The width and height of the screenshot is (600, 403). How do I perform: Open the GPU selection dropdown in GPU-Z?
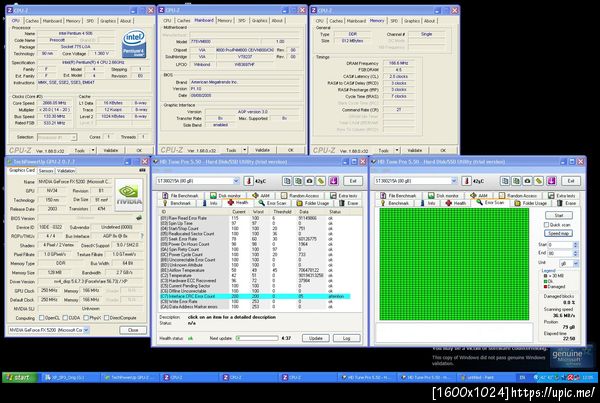coord(86,330)
